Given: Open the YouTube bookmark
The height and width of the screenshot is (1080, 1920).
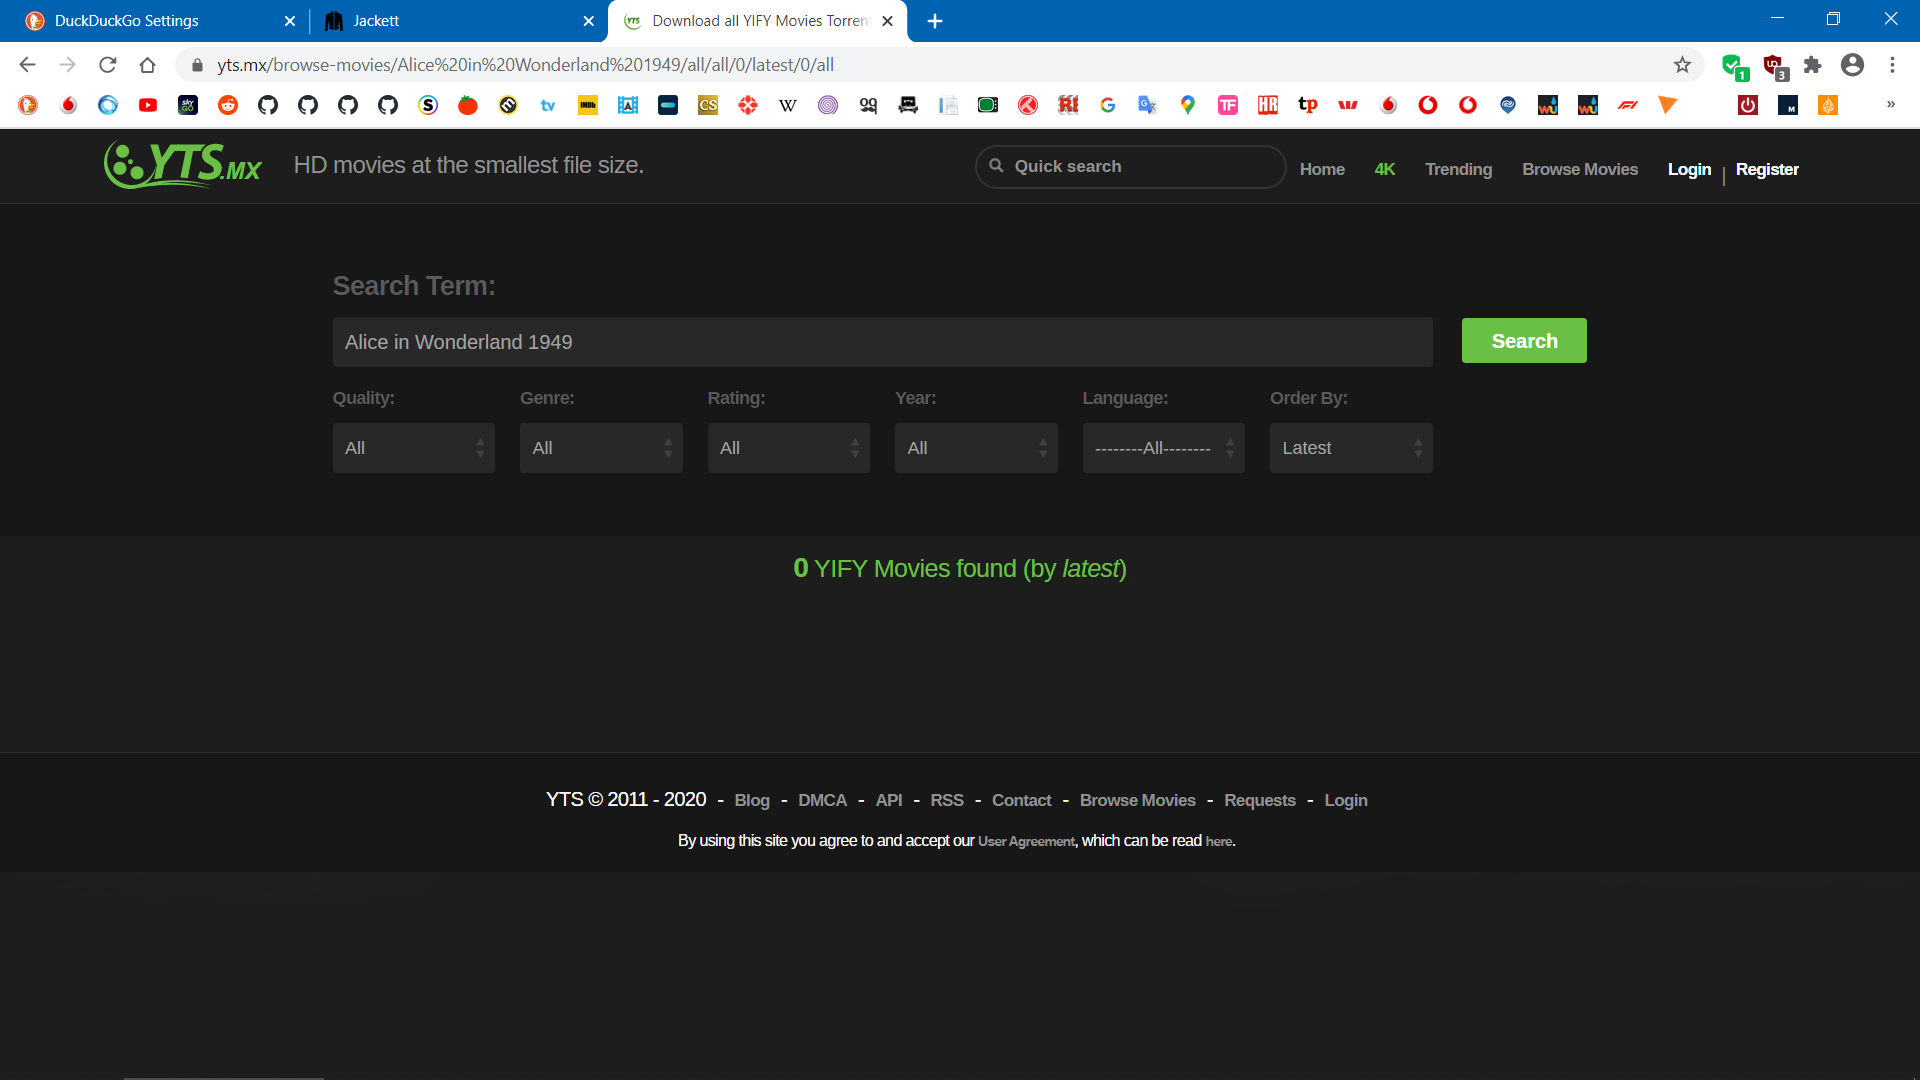Looking at the screenshot, I should pos(148,105).
